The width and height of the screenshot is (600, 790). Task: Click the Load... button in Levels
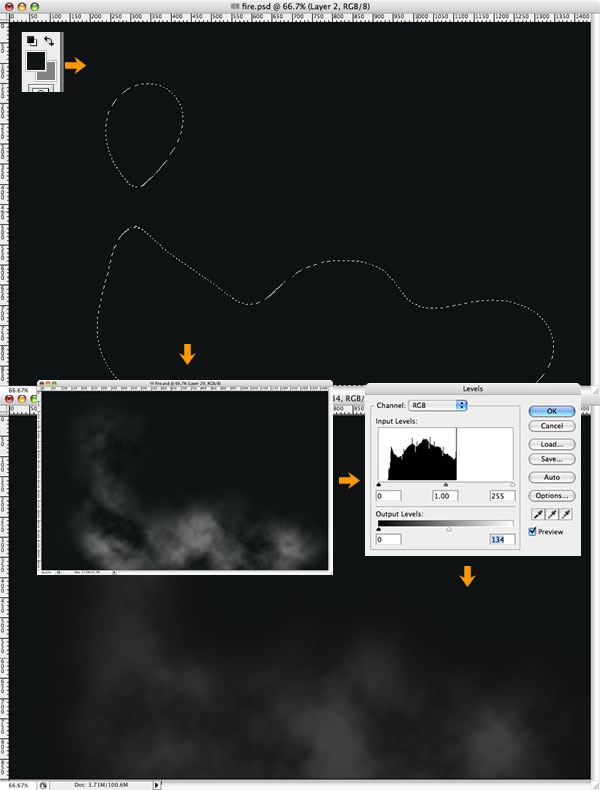tap(552, 444)
